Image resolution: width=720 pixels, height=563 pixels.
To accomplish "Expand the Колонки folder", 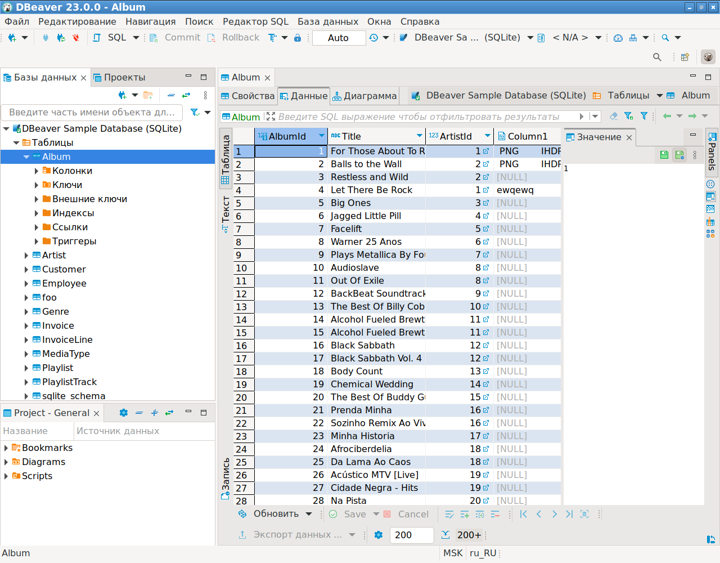I will pos(36,171).
